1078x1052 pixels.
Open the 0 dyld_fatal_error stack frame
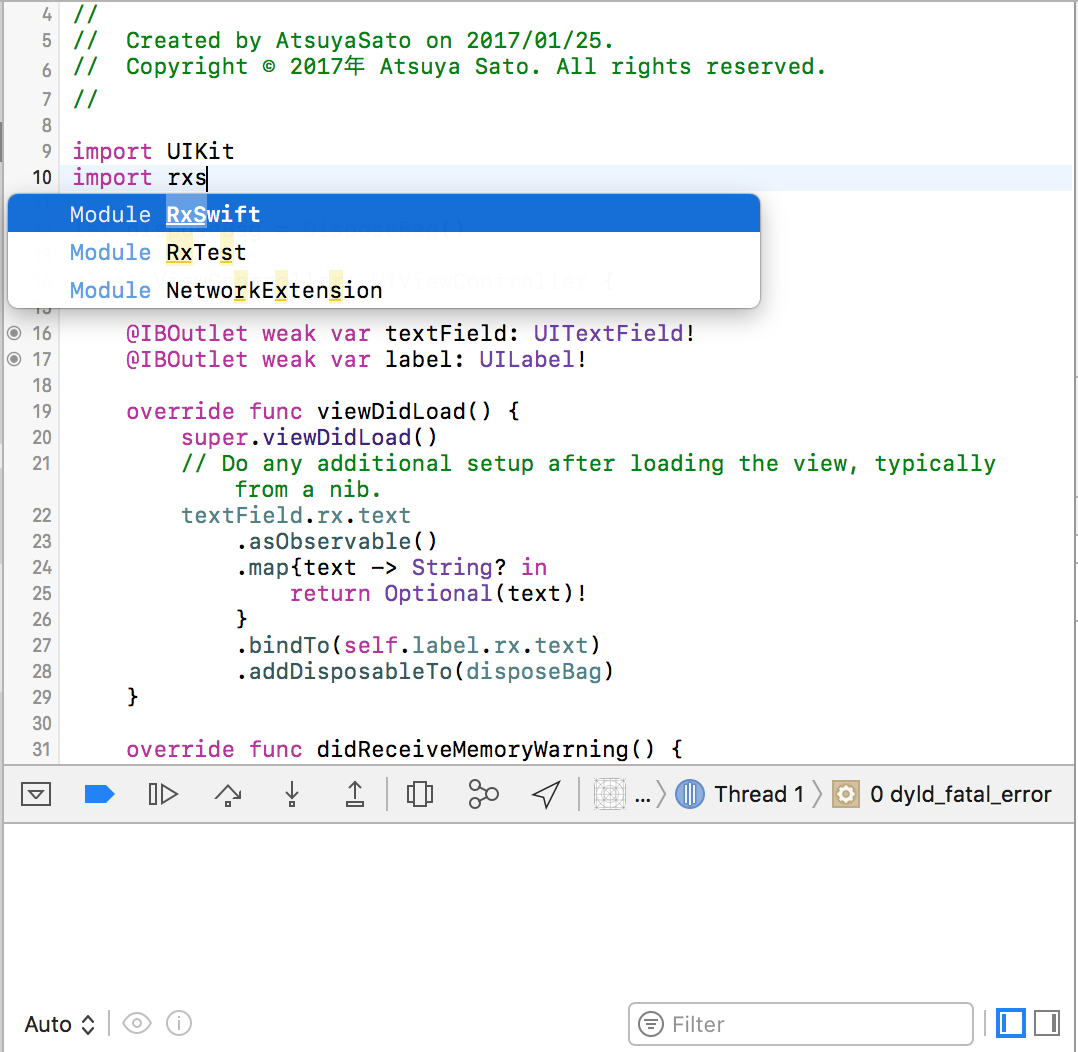[960, 794]
